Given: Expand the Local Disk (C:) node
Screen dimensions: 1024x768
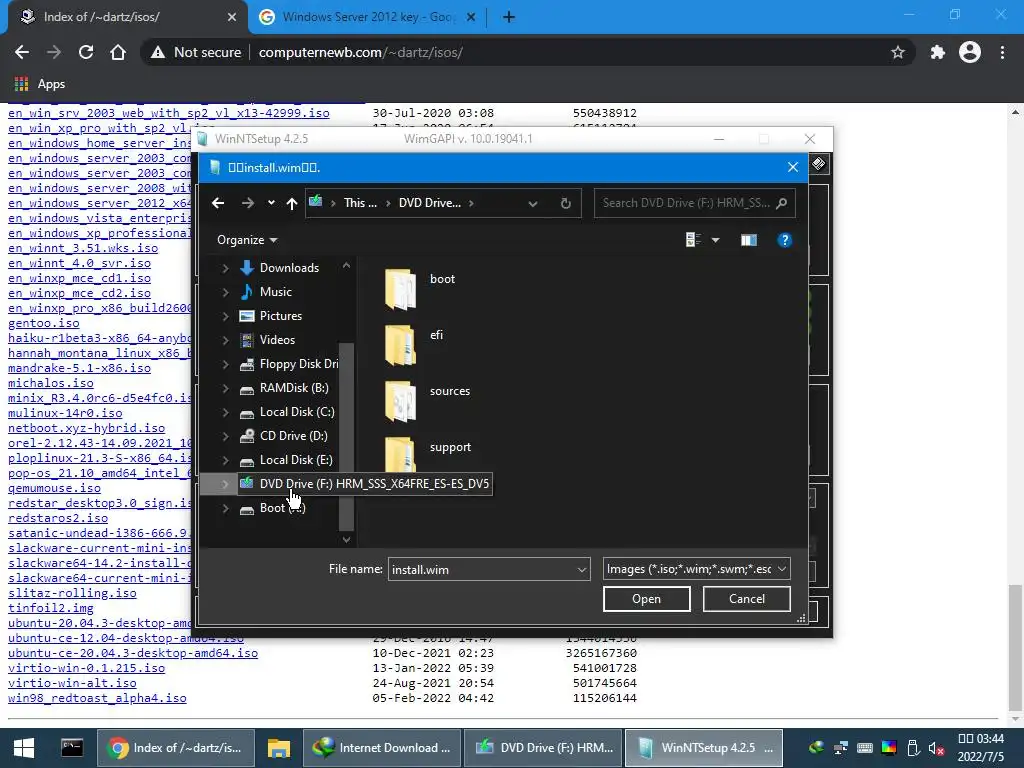Looking at the screenshot, I should click(225, 413).
